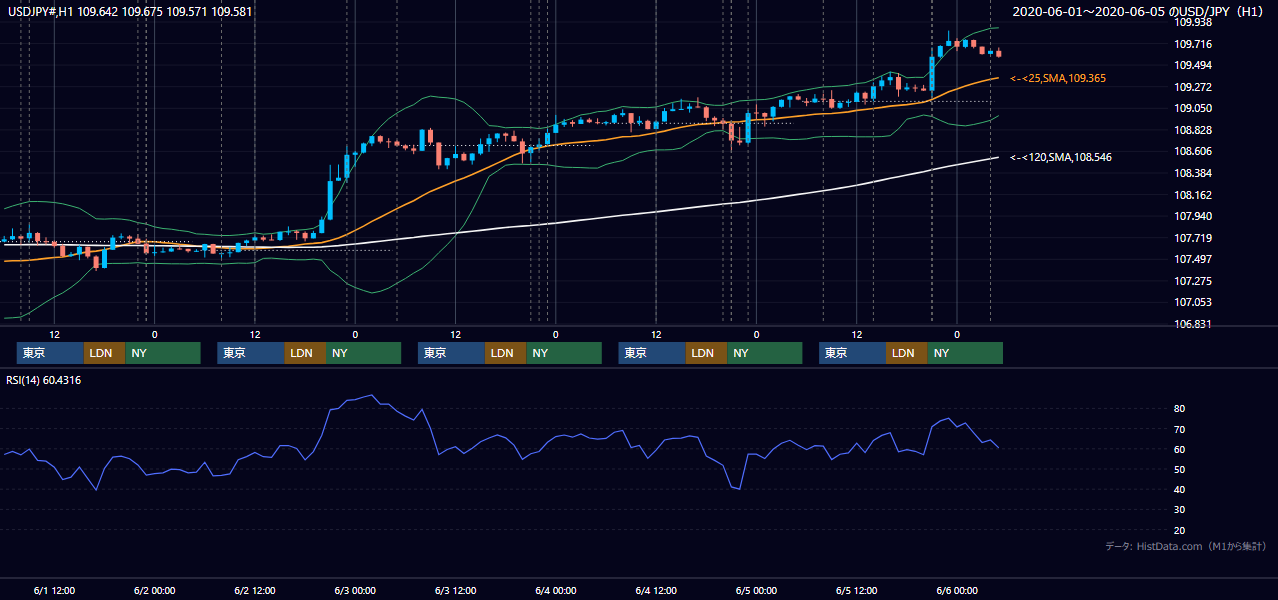Click the 6/2 00:00 time axis label

pyautogui.click(x=154, y=591)
